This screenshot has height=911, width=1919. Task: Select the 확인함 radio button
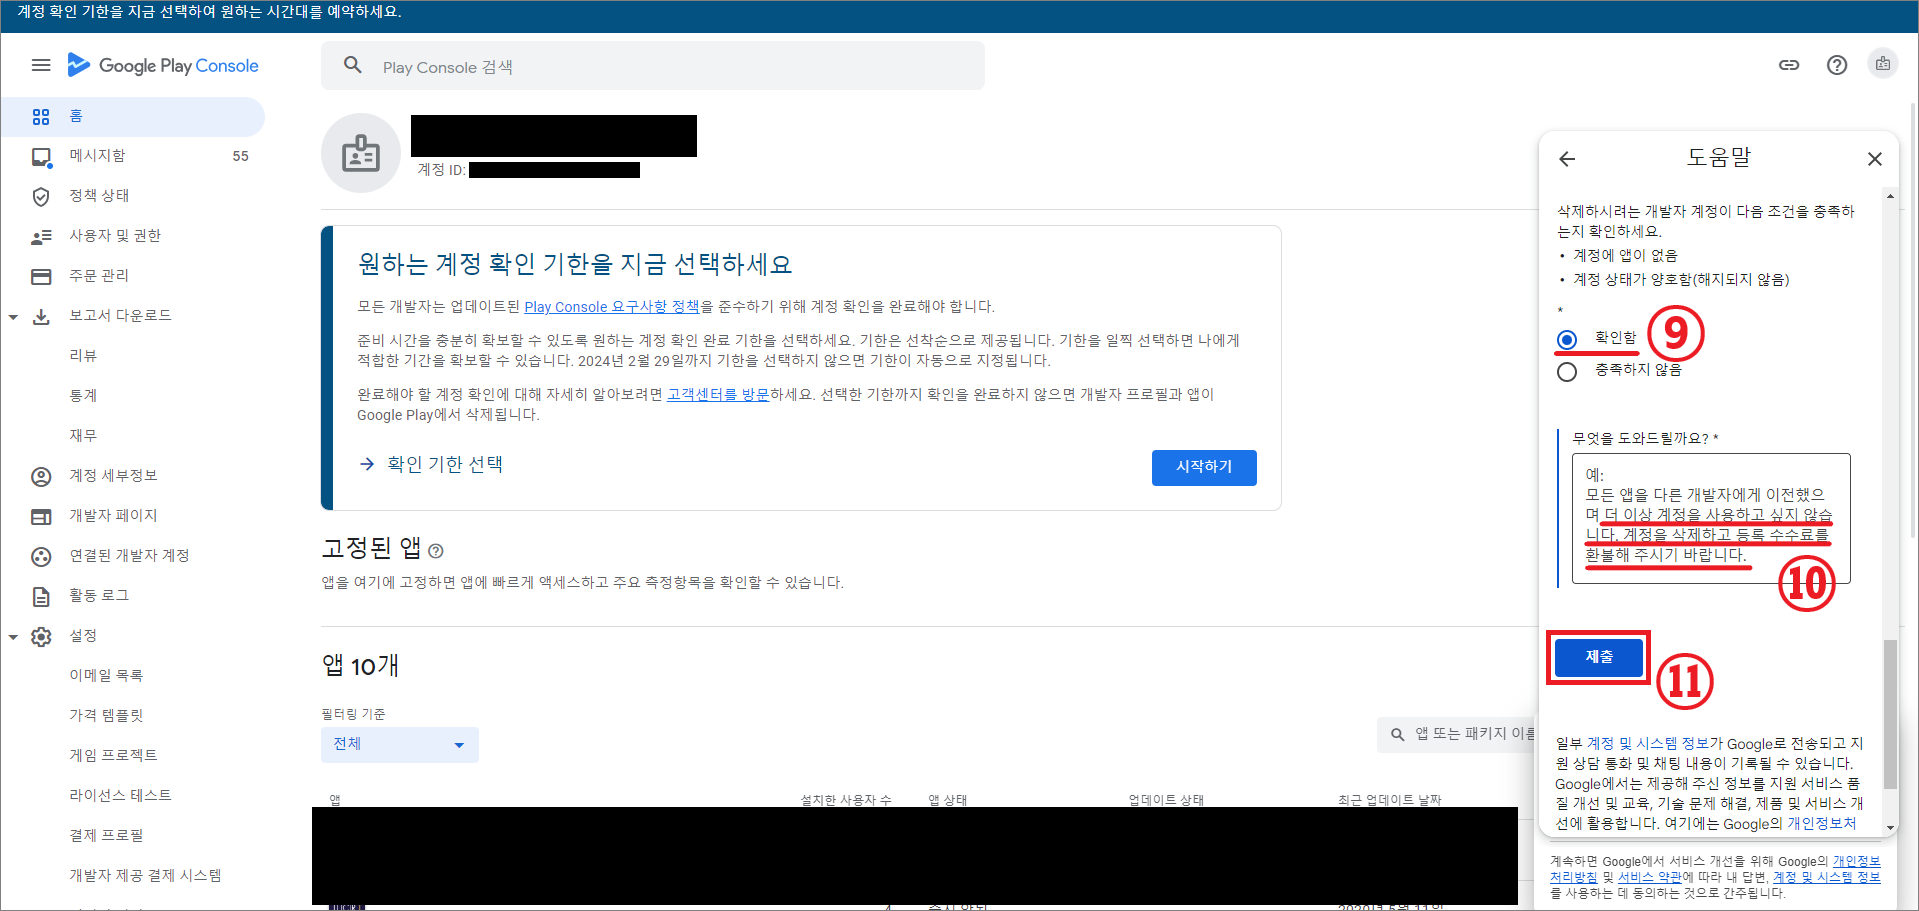click(x=1567, y=340)
